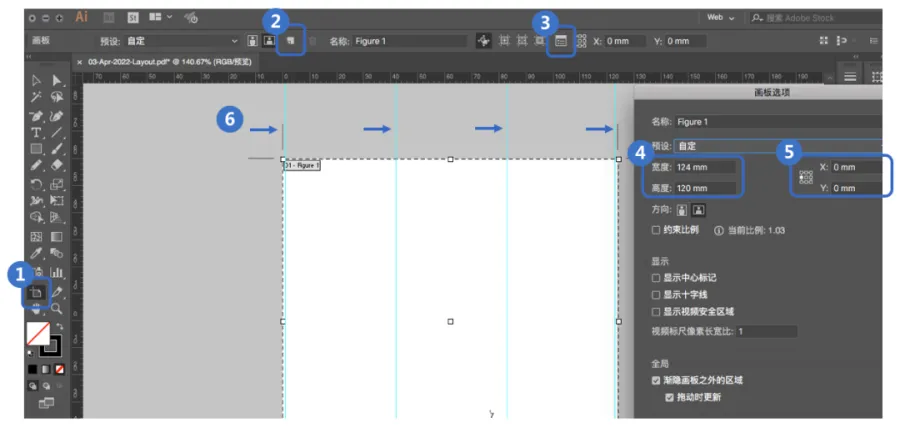Select the Curvature tool

coord(57,115)
